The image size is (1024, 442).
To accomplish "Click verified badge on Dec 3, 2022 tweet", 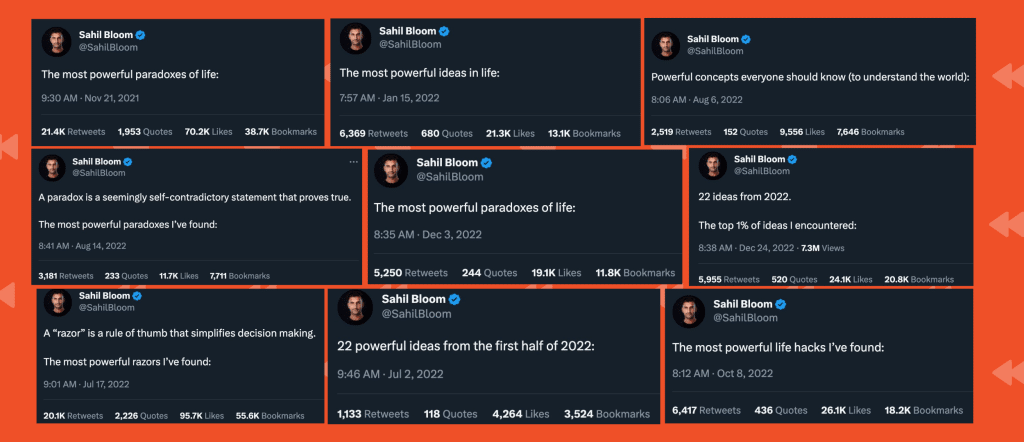I will click(487, 163).
